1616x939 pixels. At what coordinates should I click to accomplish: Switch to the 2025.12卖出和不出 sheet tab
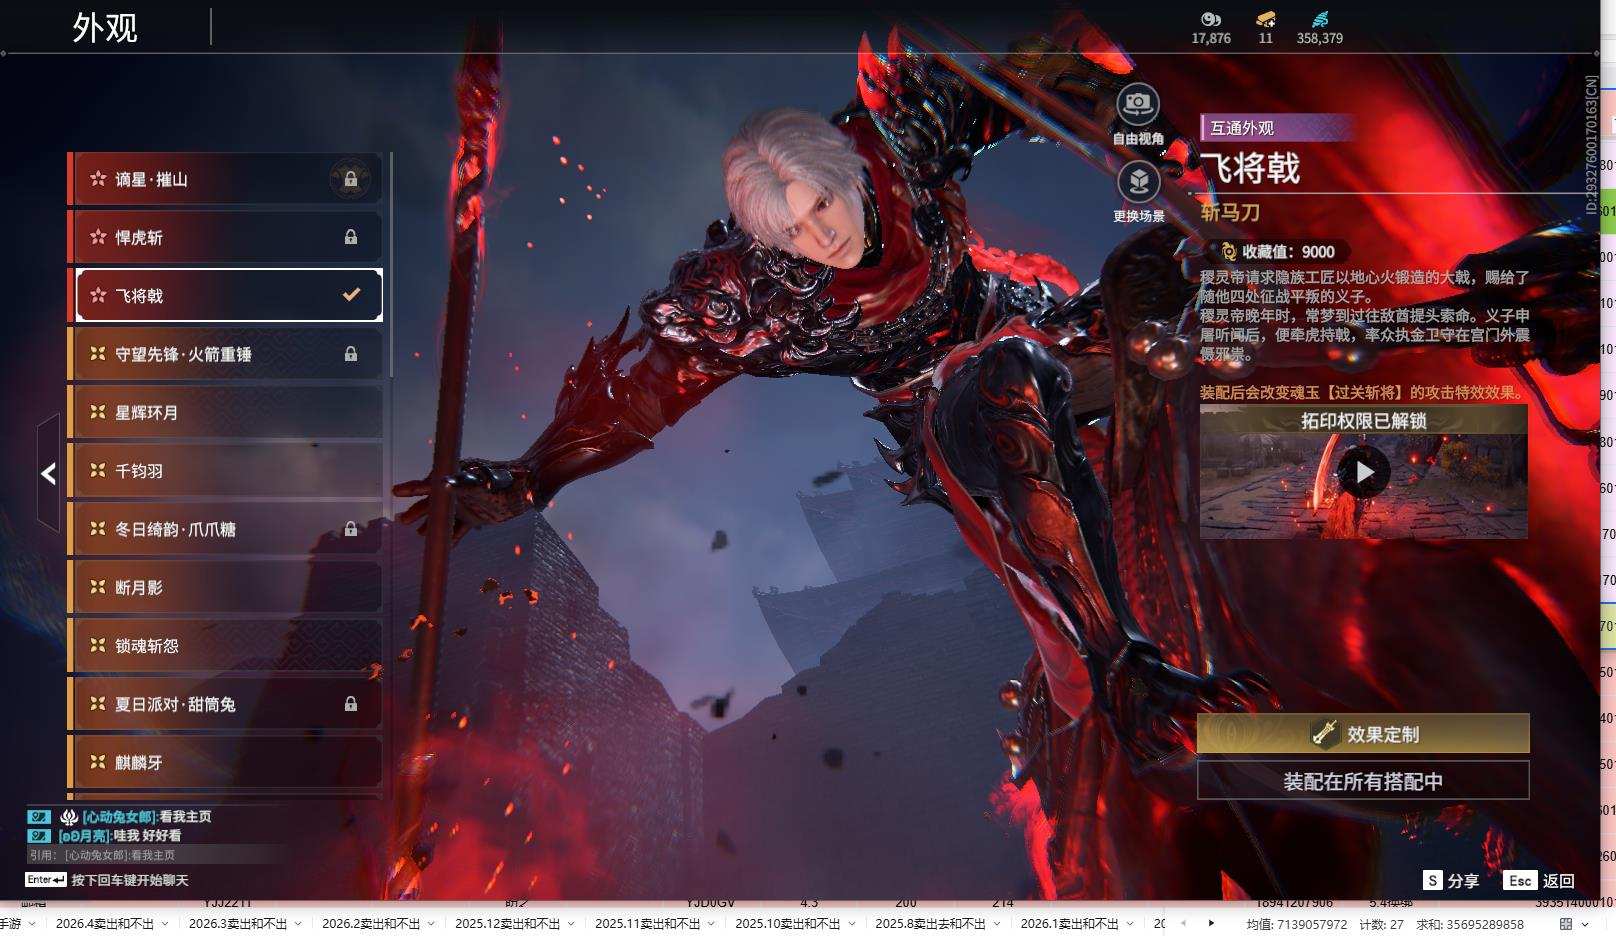(508, 924)
